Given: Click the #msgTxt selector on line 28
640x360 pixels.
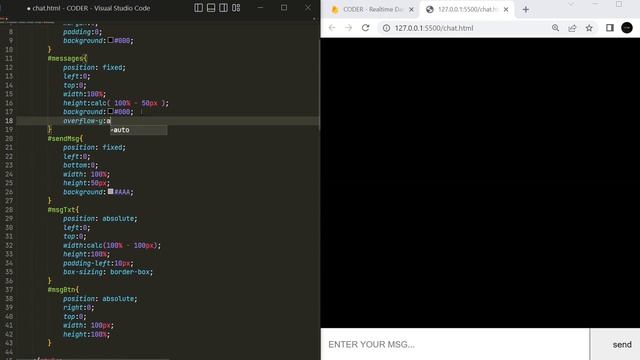Looking at the screenshot, I should (63, 210).
